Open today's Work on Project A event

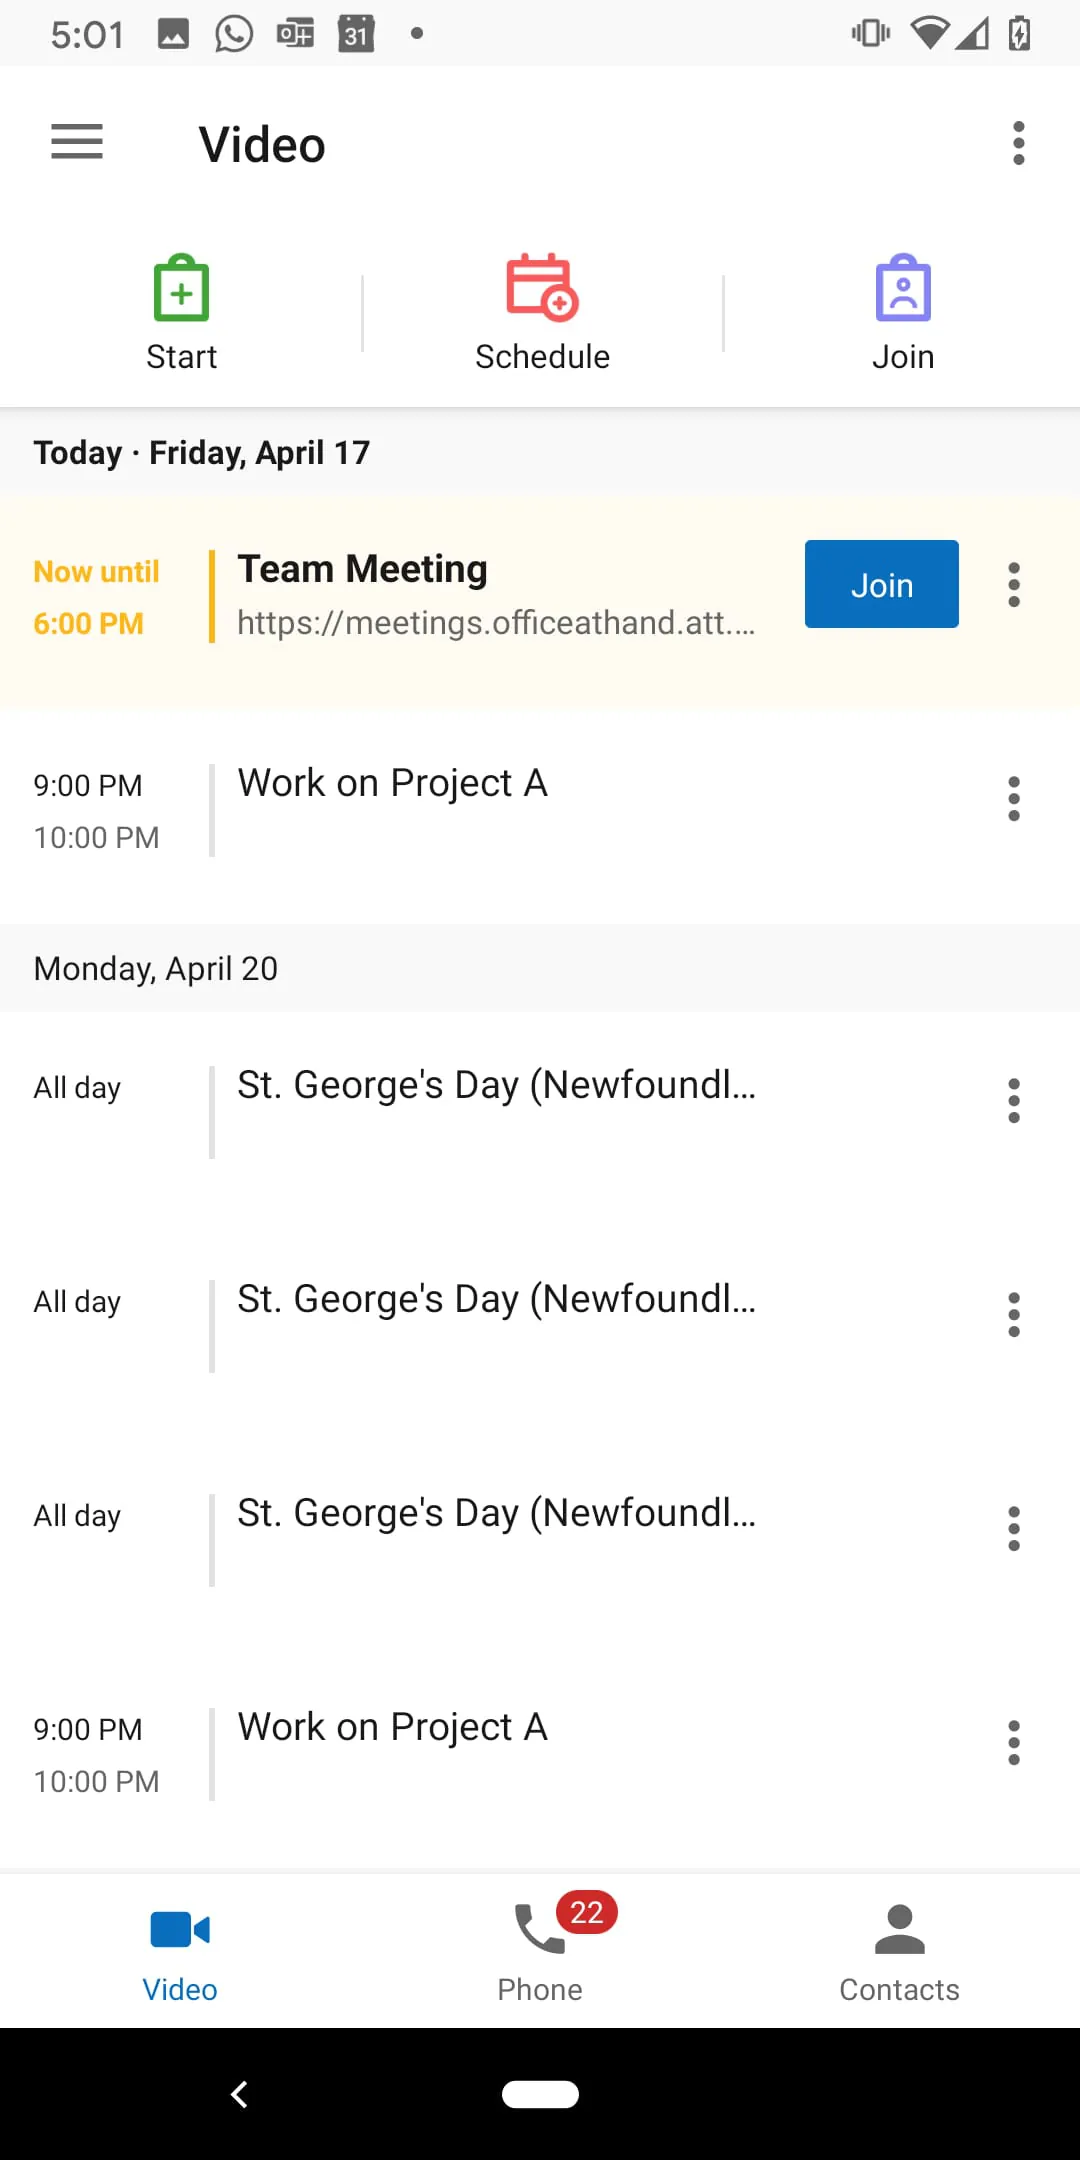pos(392,784)
